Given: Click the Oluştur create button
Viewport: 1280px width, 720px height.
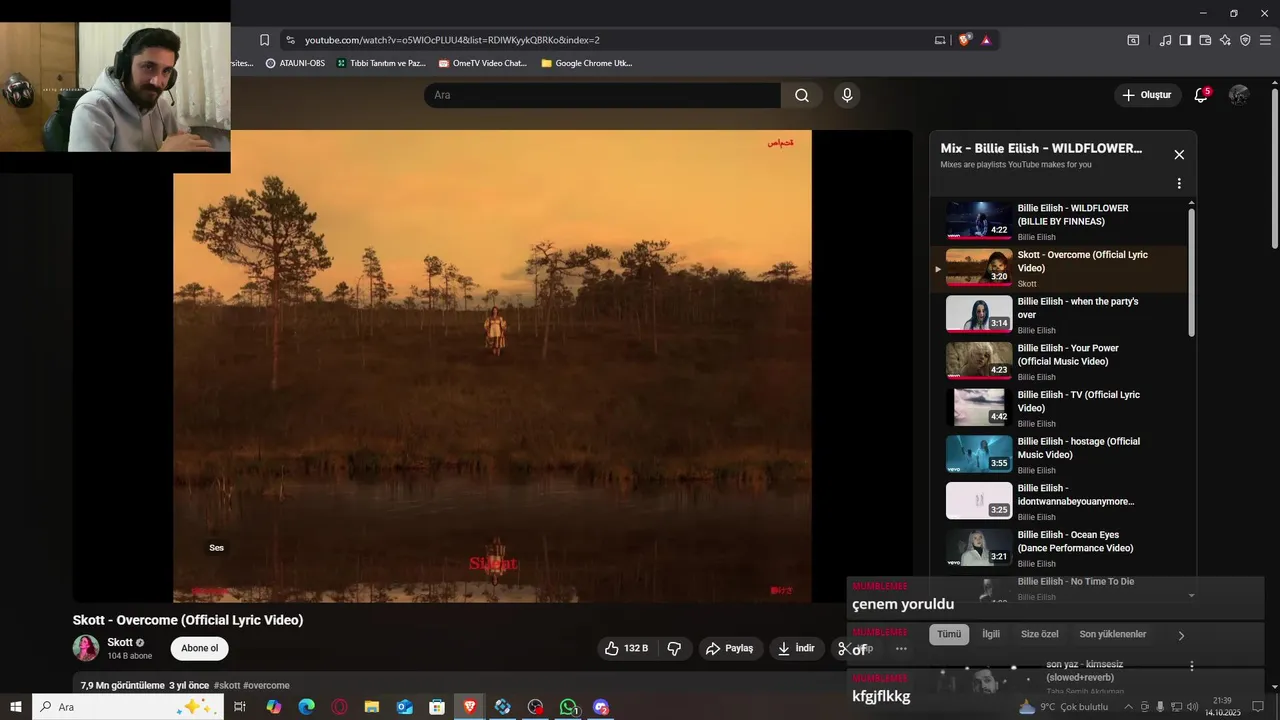Looking at the screenshot, I should 1146,95.
